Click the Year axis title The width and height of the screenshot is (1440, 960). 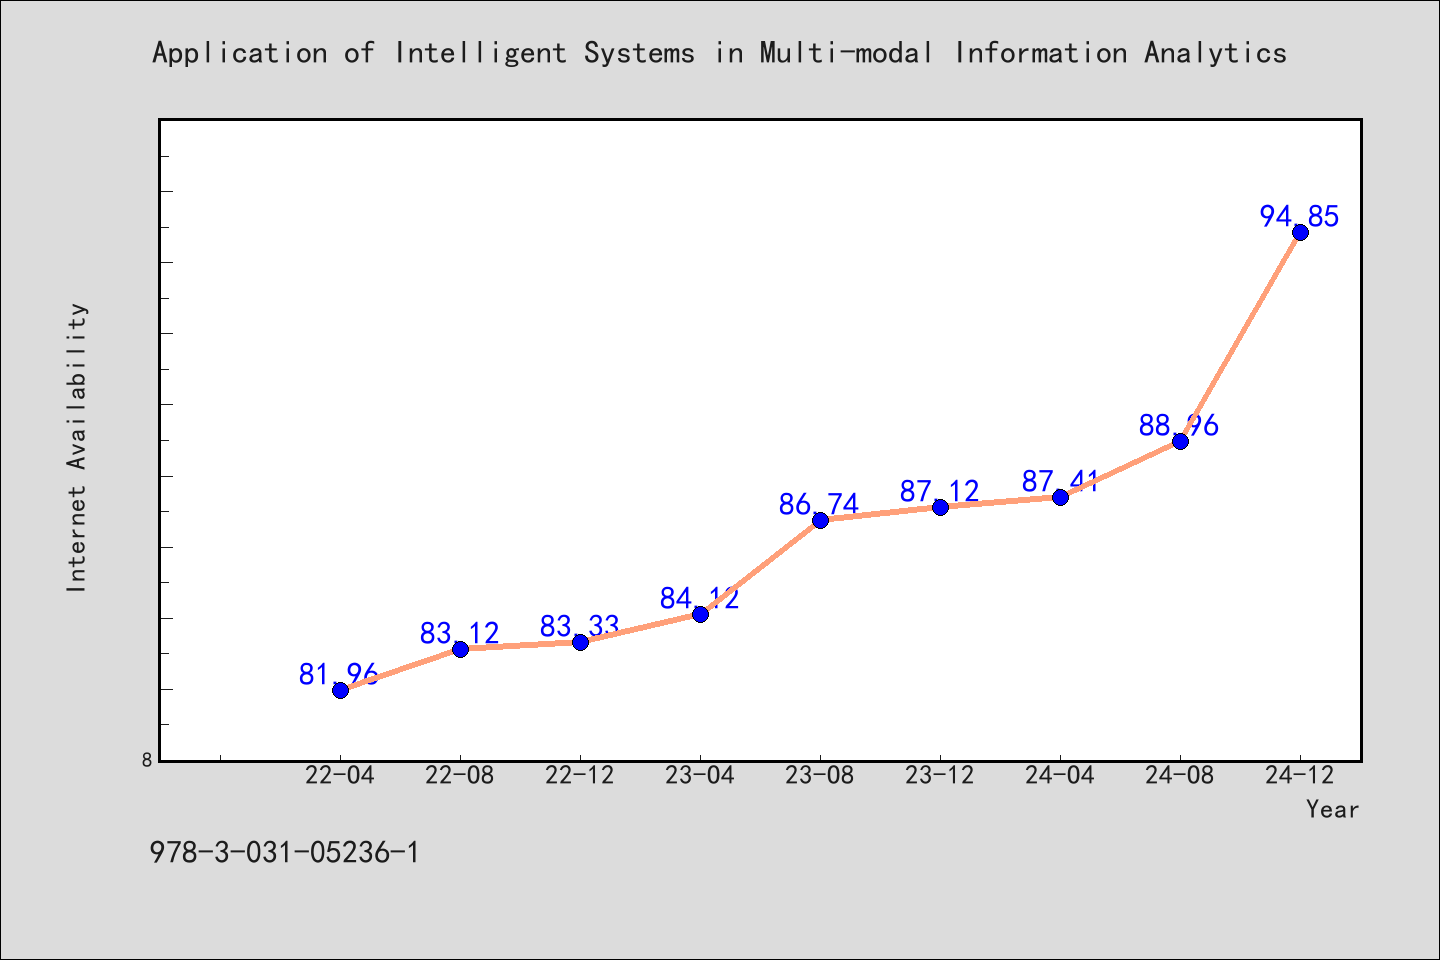coord(1332,809)
